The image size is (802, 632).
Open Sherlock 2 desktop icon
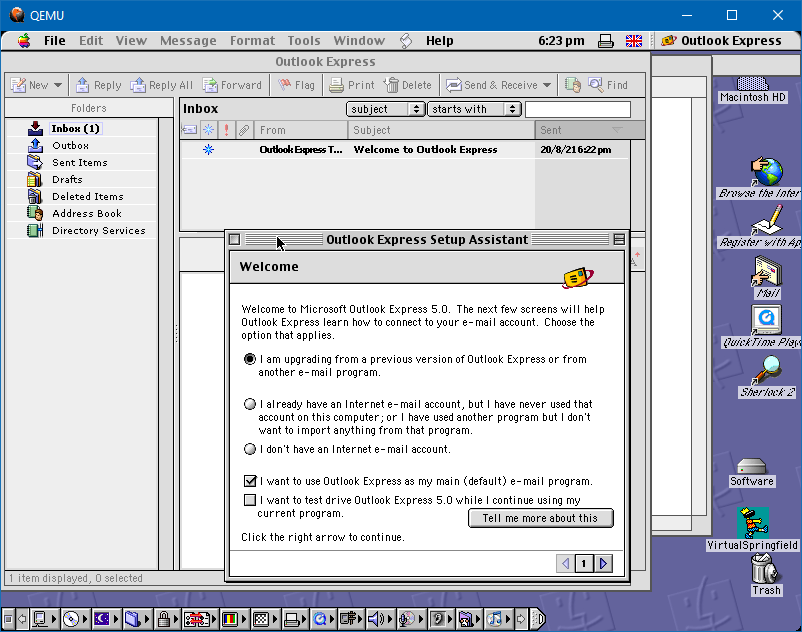click(767, 373)
